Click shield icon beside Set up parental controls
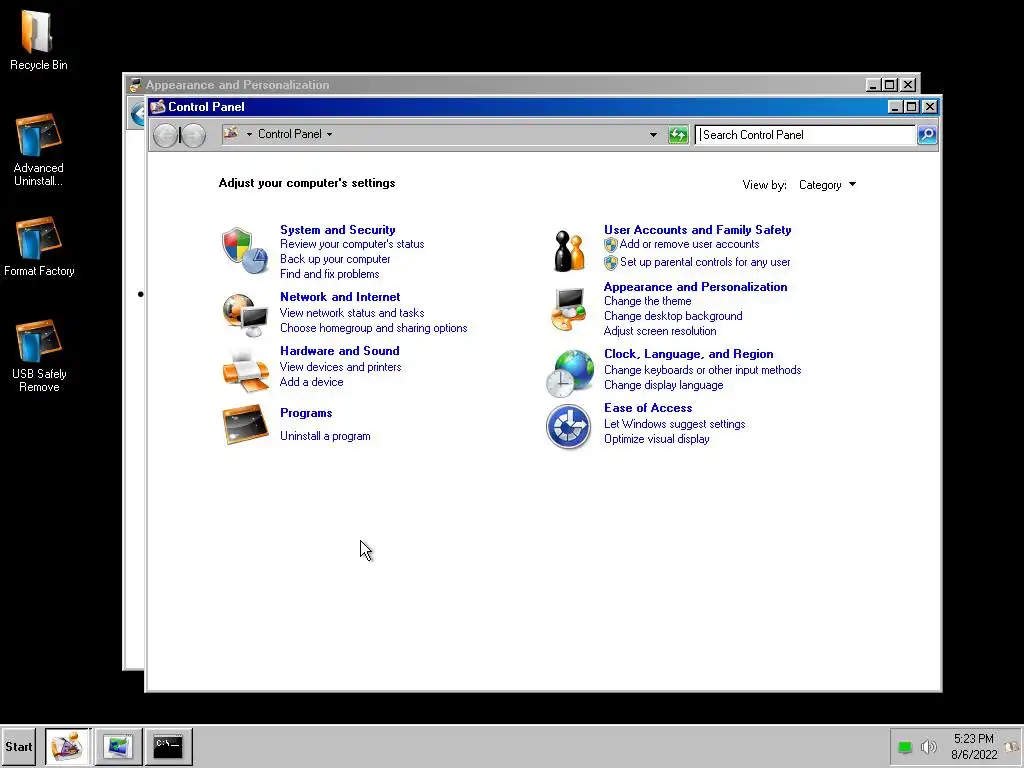 (x=611, y=263)
